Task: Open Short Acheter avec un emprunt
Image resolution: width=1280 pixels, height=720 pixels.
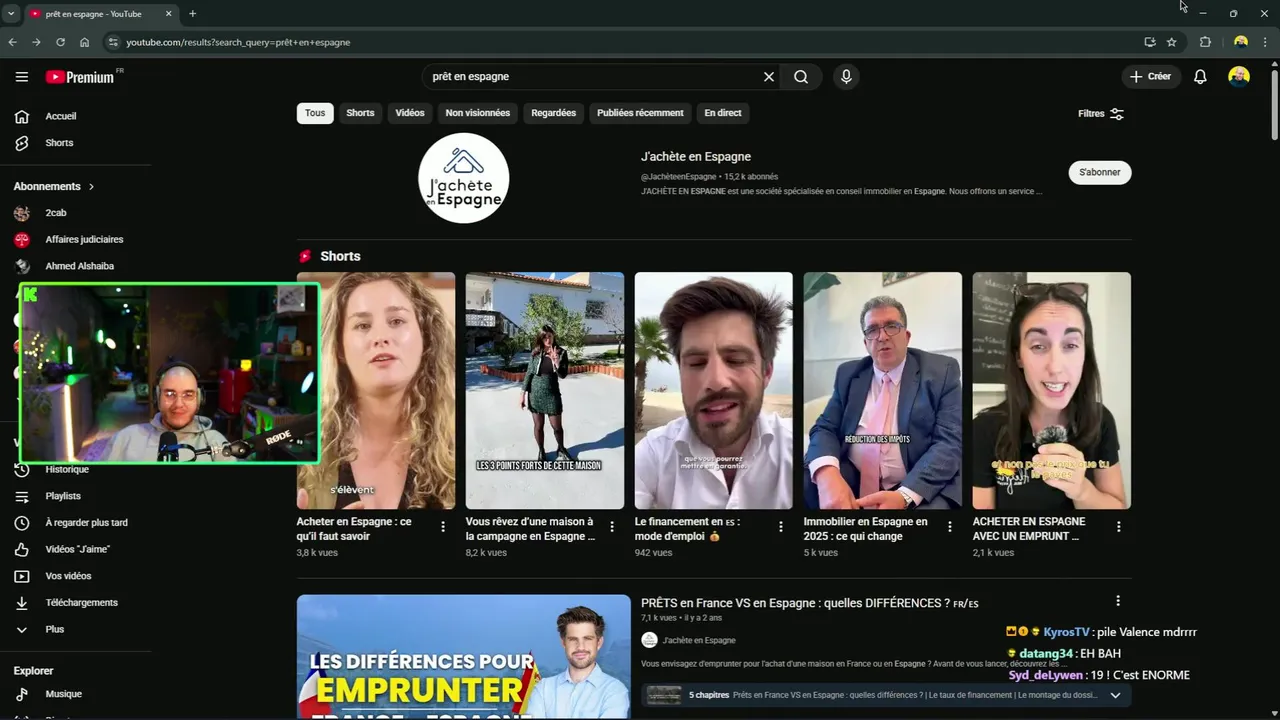Action: tap(1052, 391)
